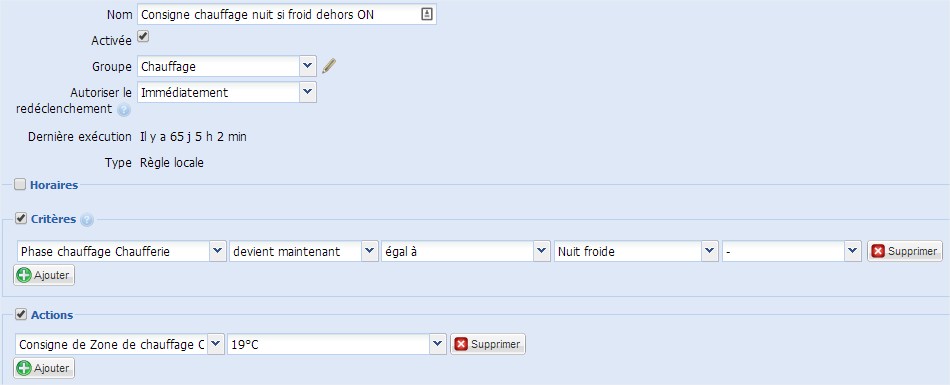The height and width of the screenshot is (385, 950).
Task: Expand the Phase chauffage Chaufferie dropdown
Action: 121,252
